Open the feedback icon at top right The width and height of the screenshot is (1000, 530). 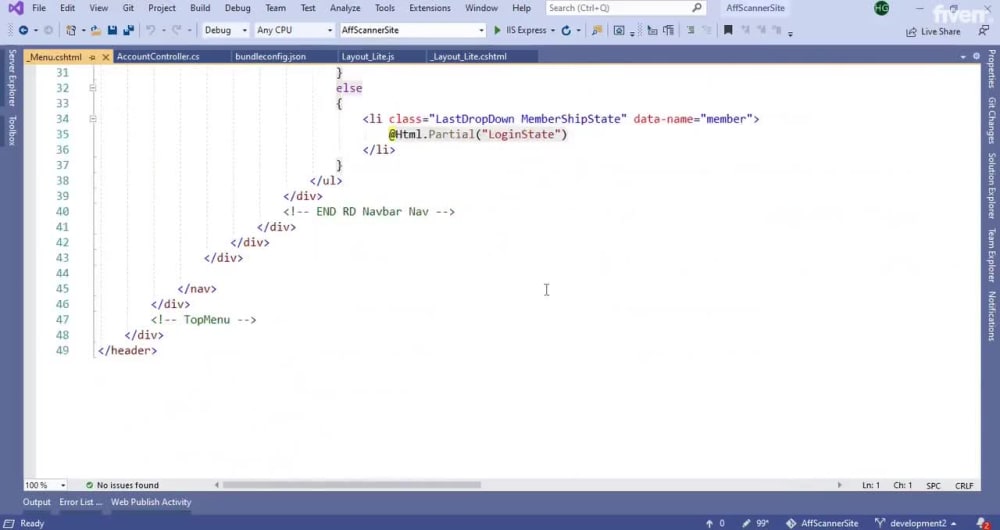click(x=983, y=31)
